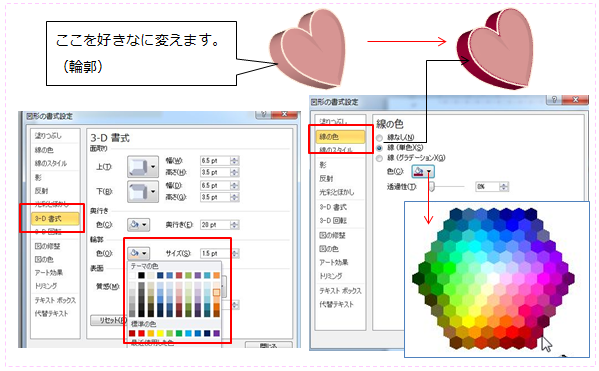Select 光彩とぼかし in 線の色 dialog sidebar
Viewport: 599px width, 371px height.
(x=337, y=192)
